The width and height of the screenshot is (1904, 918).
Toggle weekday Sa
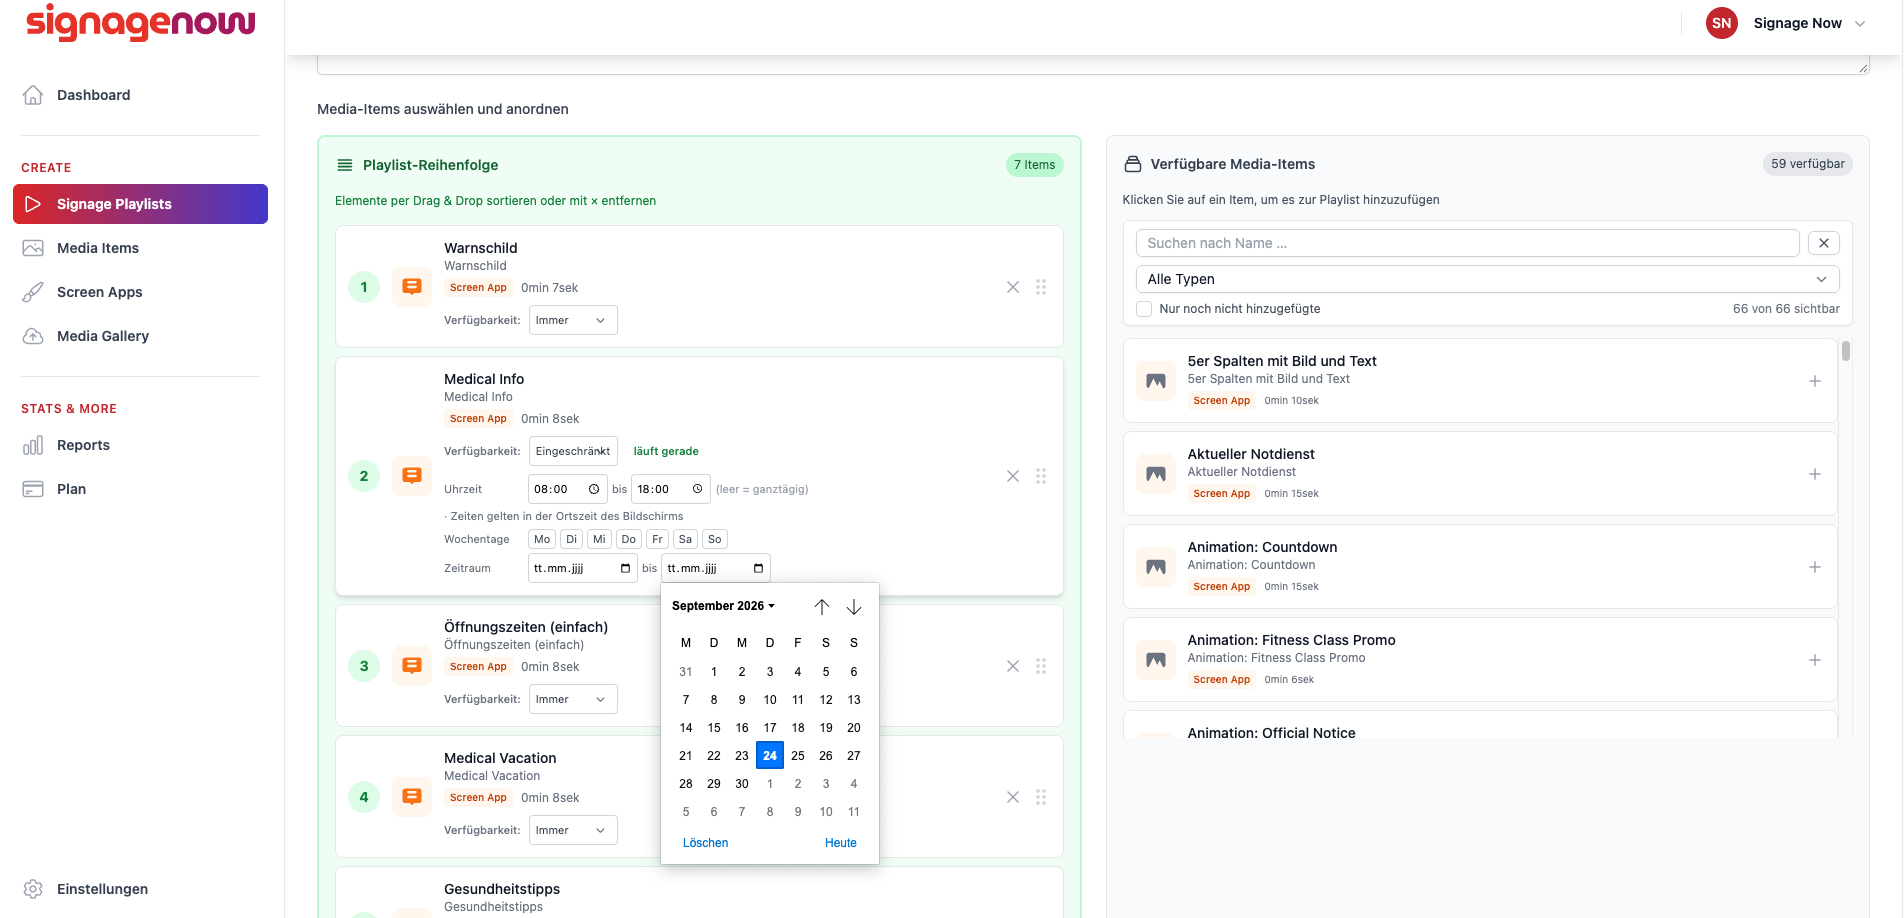pyautogui.click(x=685, y=539)
